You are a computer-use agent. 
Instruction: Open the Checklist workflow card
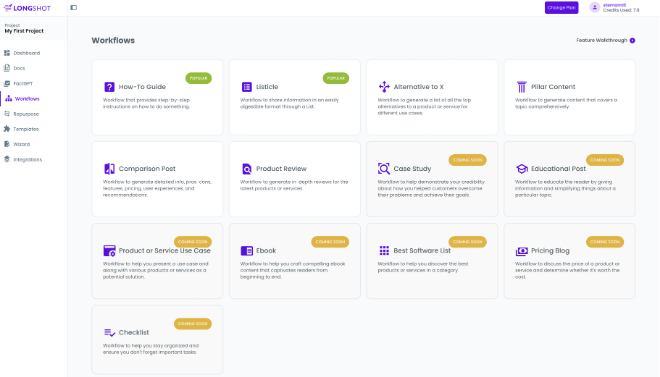pos(157,340)
